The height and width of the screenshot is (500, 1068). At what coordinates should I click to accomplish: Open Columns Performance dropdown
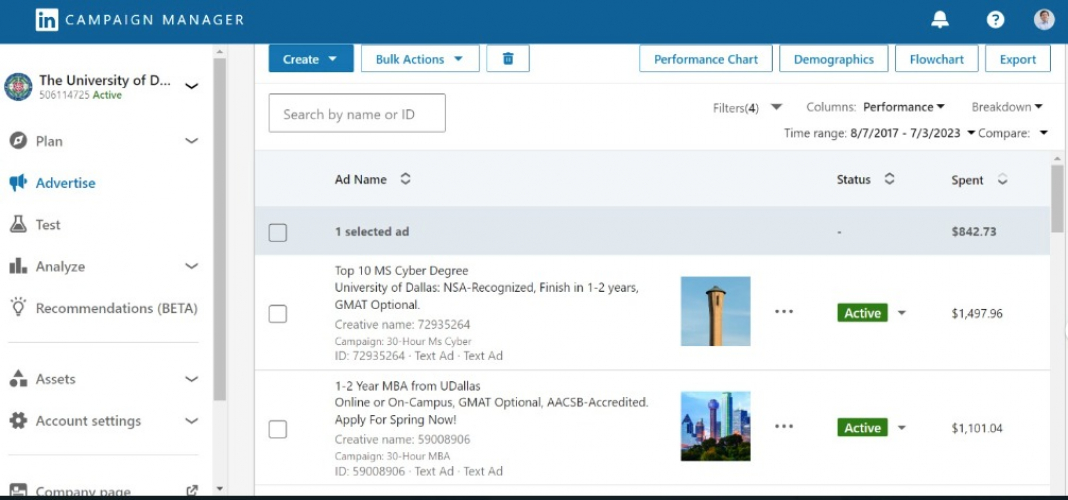point(903,107)
